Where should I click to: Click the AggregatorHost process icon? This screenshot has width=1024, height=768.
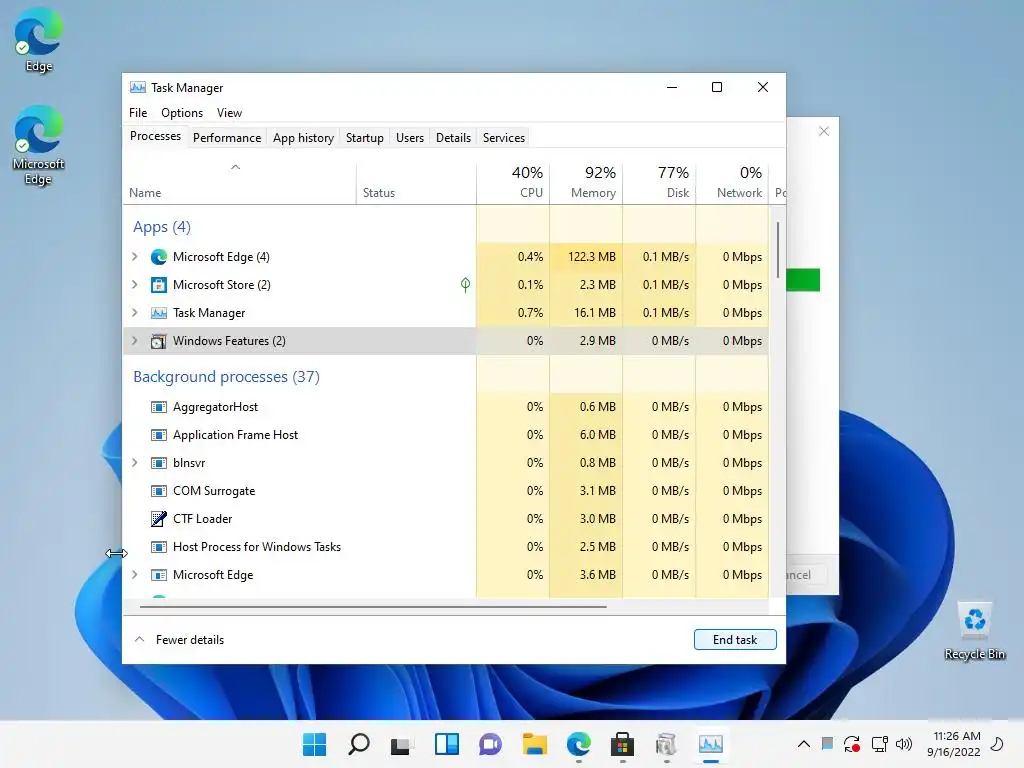point(159,407)
